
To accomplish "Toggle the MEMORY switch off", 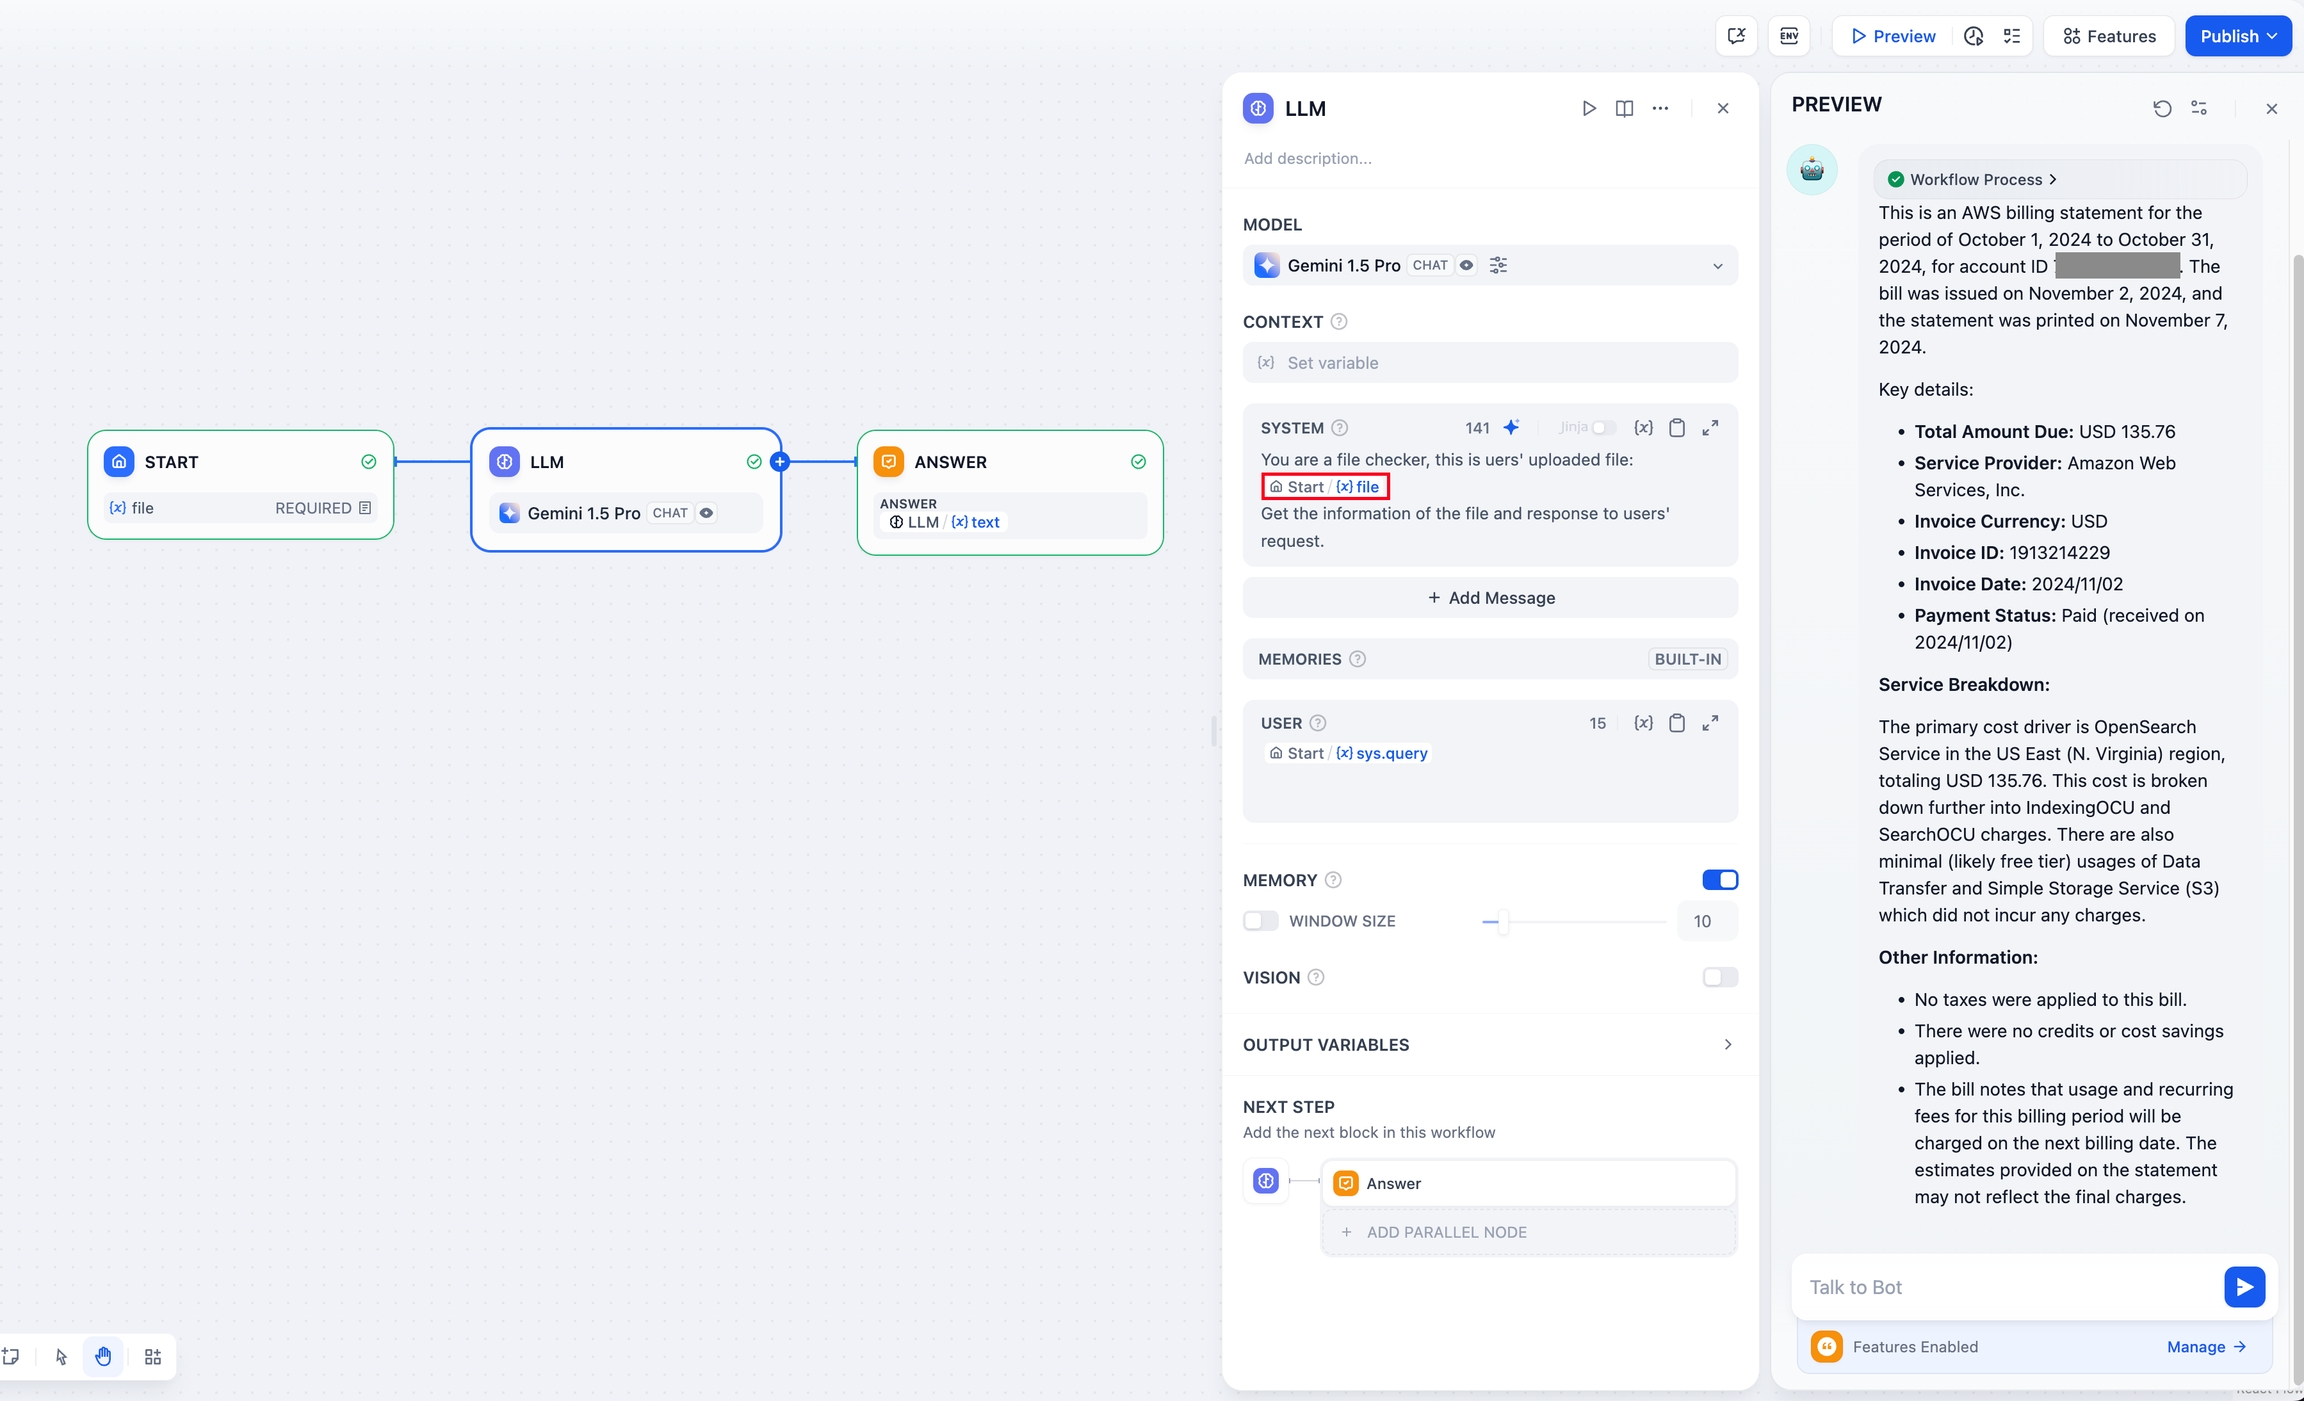I will [x=1720, y=880].
